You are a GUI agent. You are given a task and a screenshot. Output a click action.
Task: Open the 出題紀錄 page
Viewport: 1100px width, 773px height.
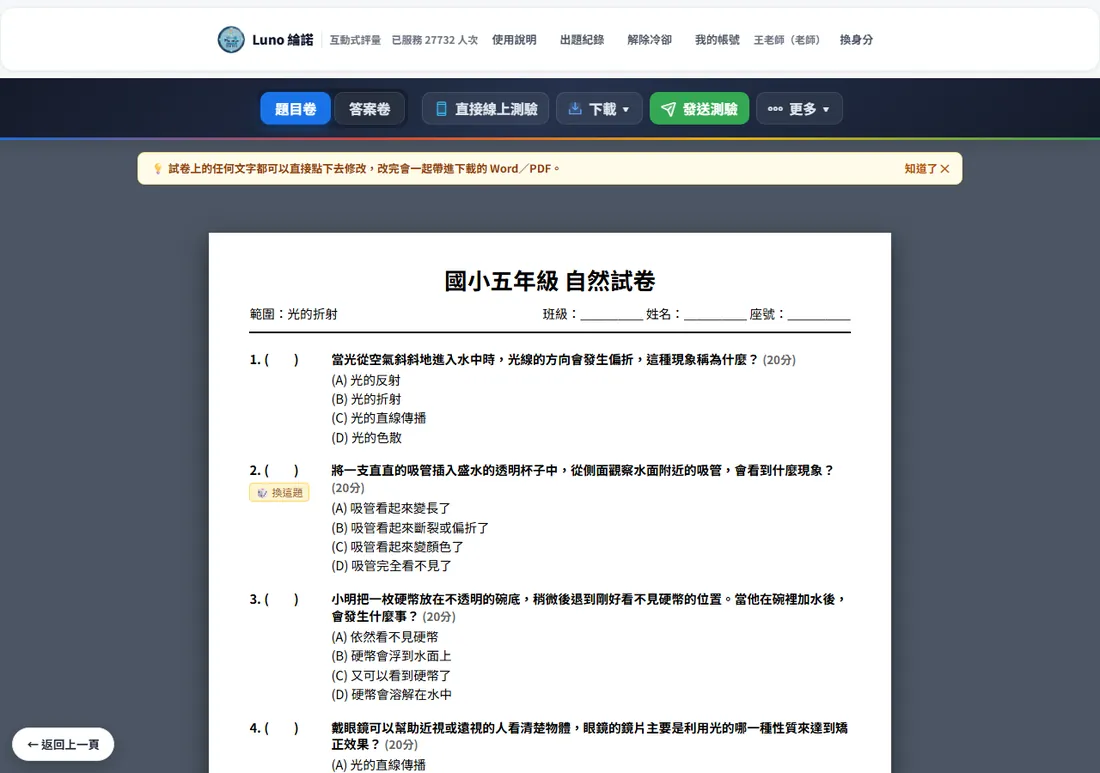tap(582, 40)
